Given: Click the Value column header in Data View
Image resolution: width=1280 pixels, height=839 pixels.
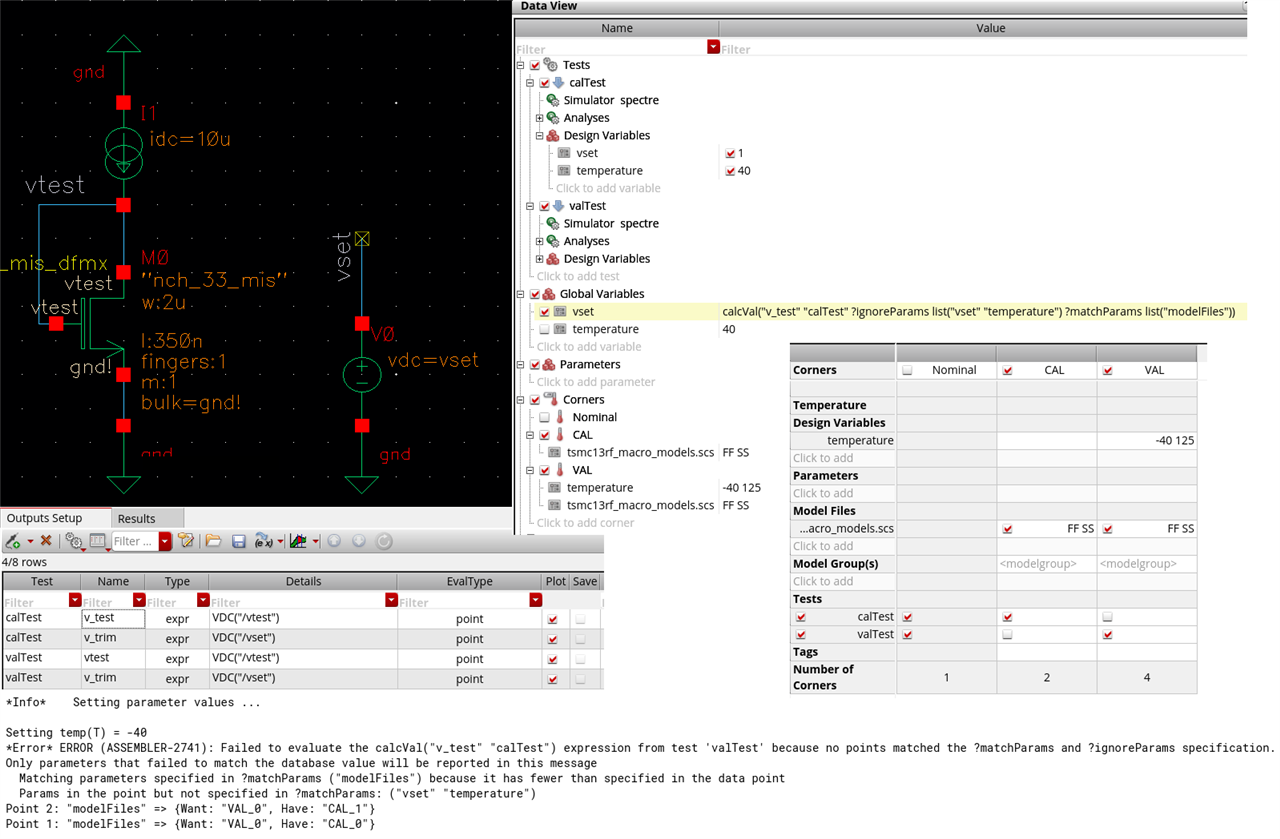Looking at the screenshot, I should point(991,28).
